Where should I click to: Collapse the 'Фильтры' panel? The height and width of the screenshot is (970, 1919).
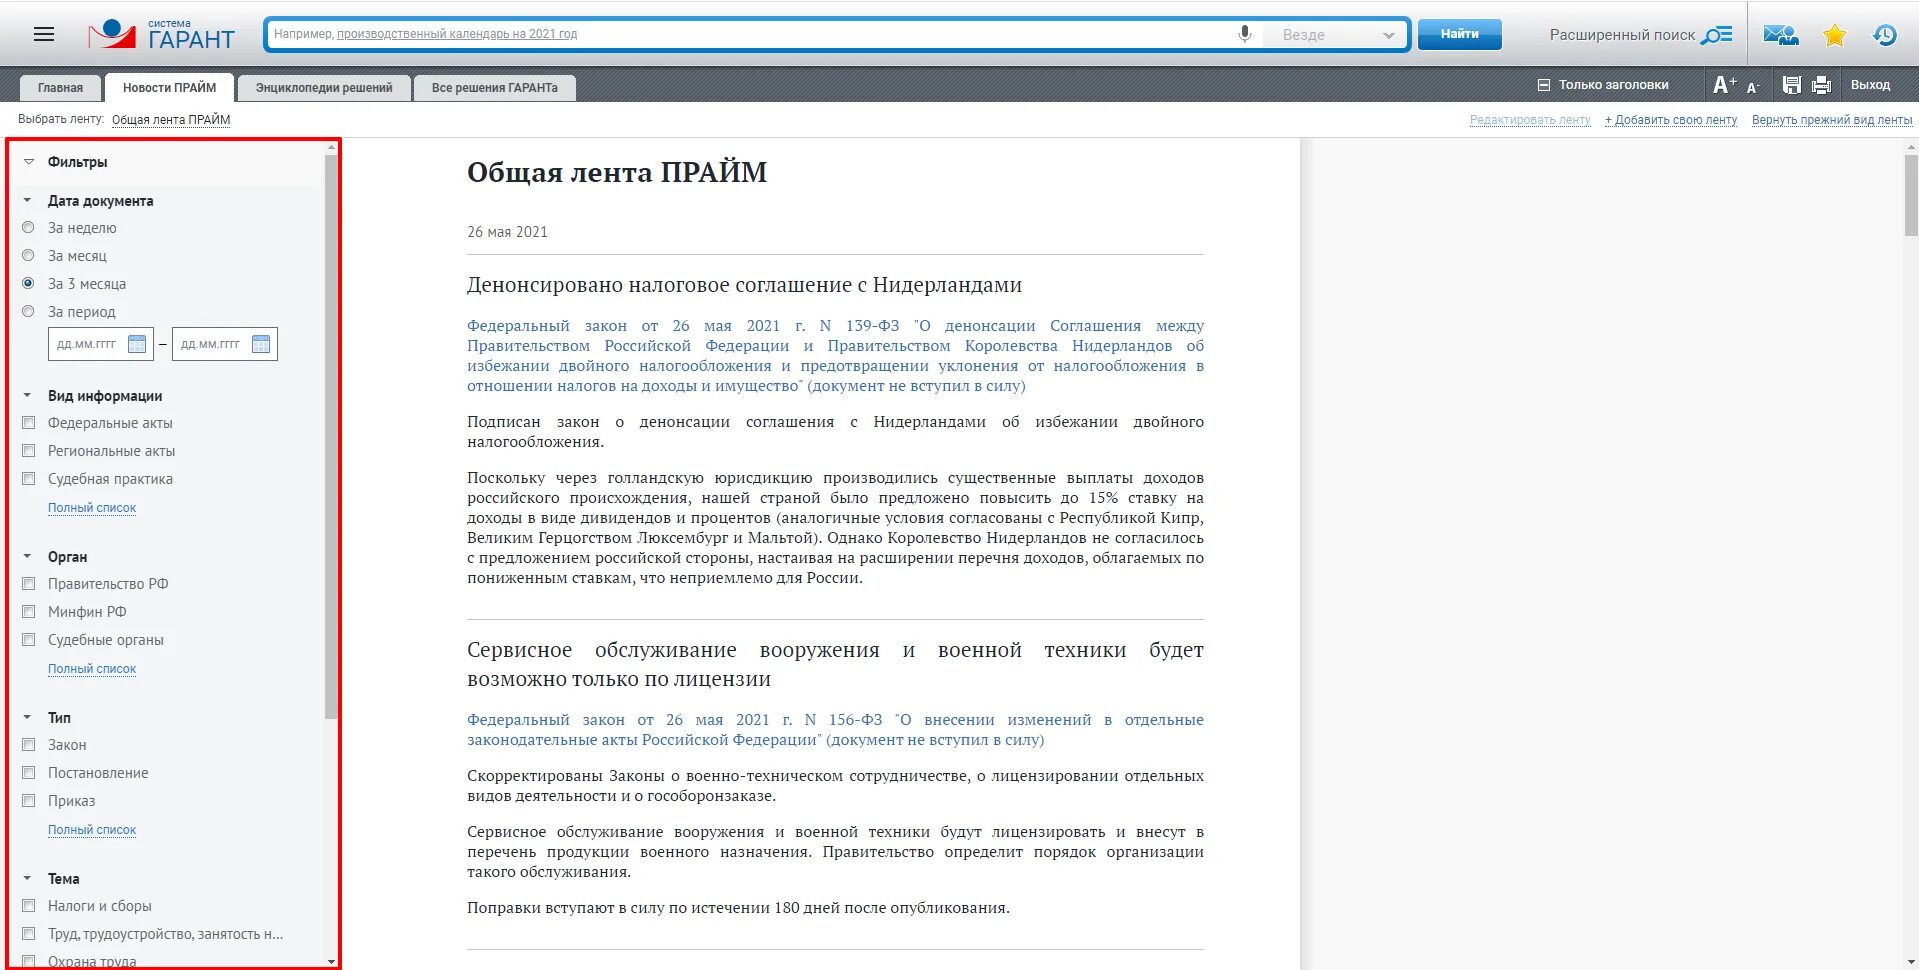click(29, 161)
